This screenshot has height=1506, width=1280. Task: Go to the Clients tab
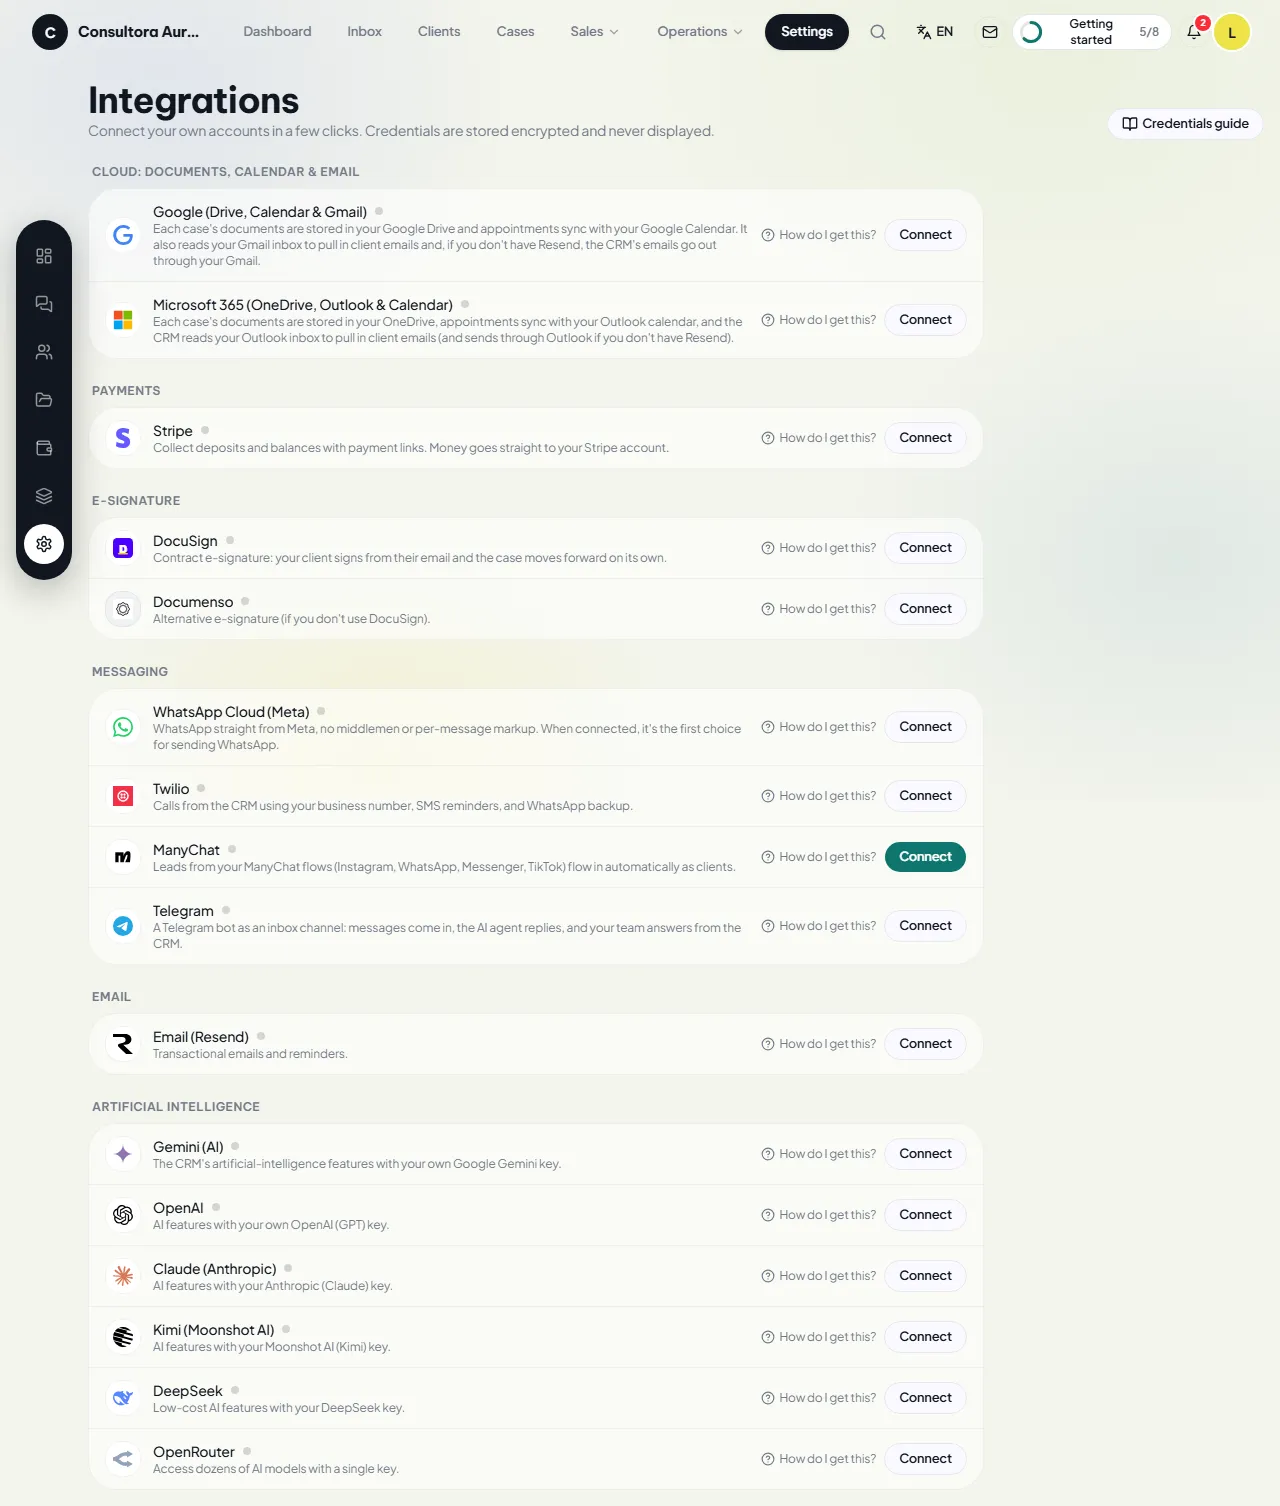coord(439,32)
